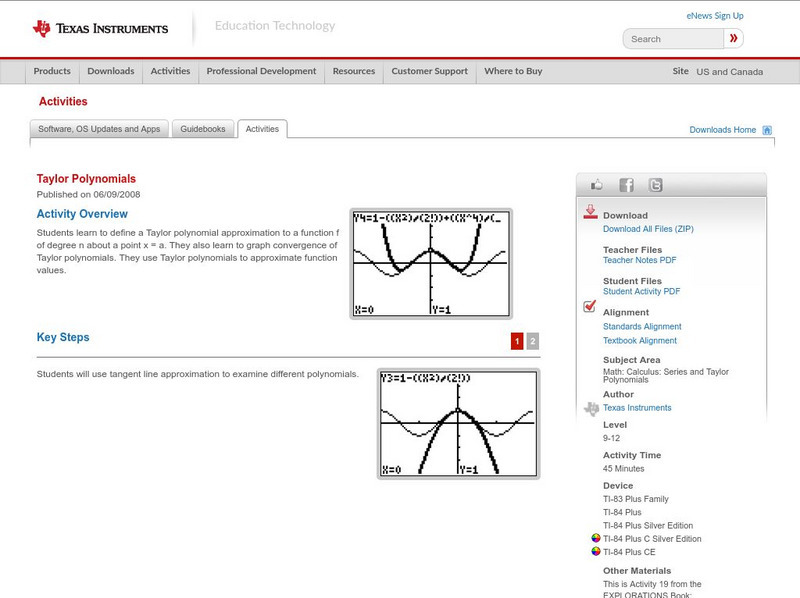Click the red Activities page heading
This screenshot has width=800, height=598.
(x=63, y=102)
